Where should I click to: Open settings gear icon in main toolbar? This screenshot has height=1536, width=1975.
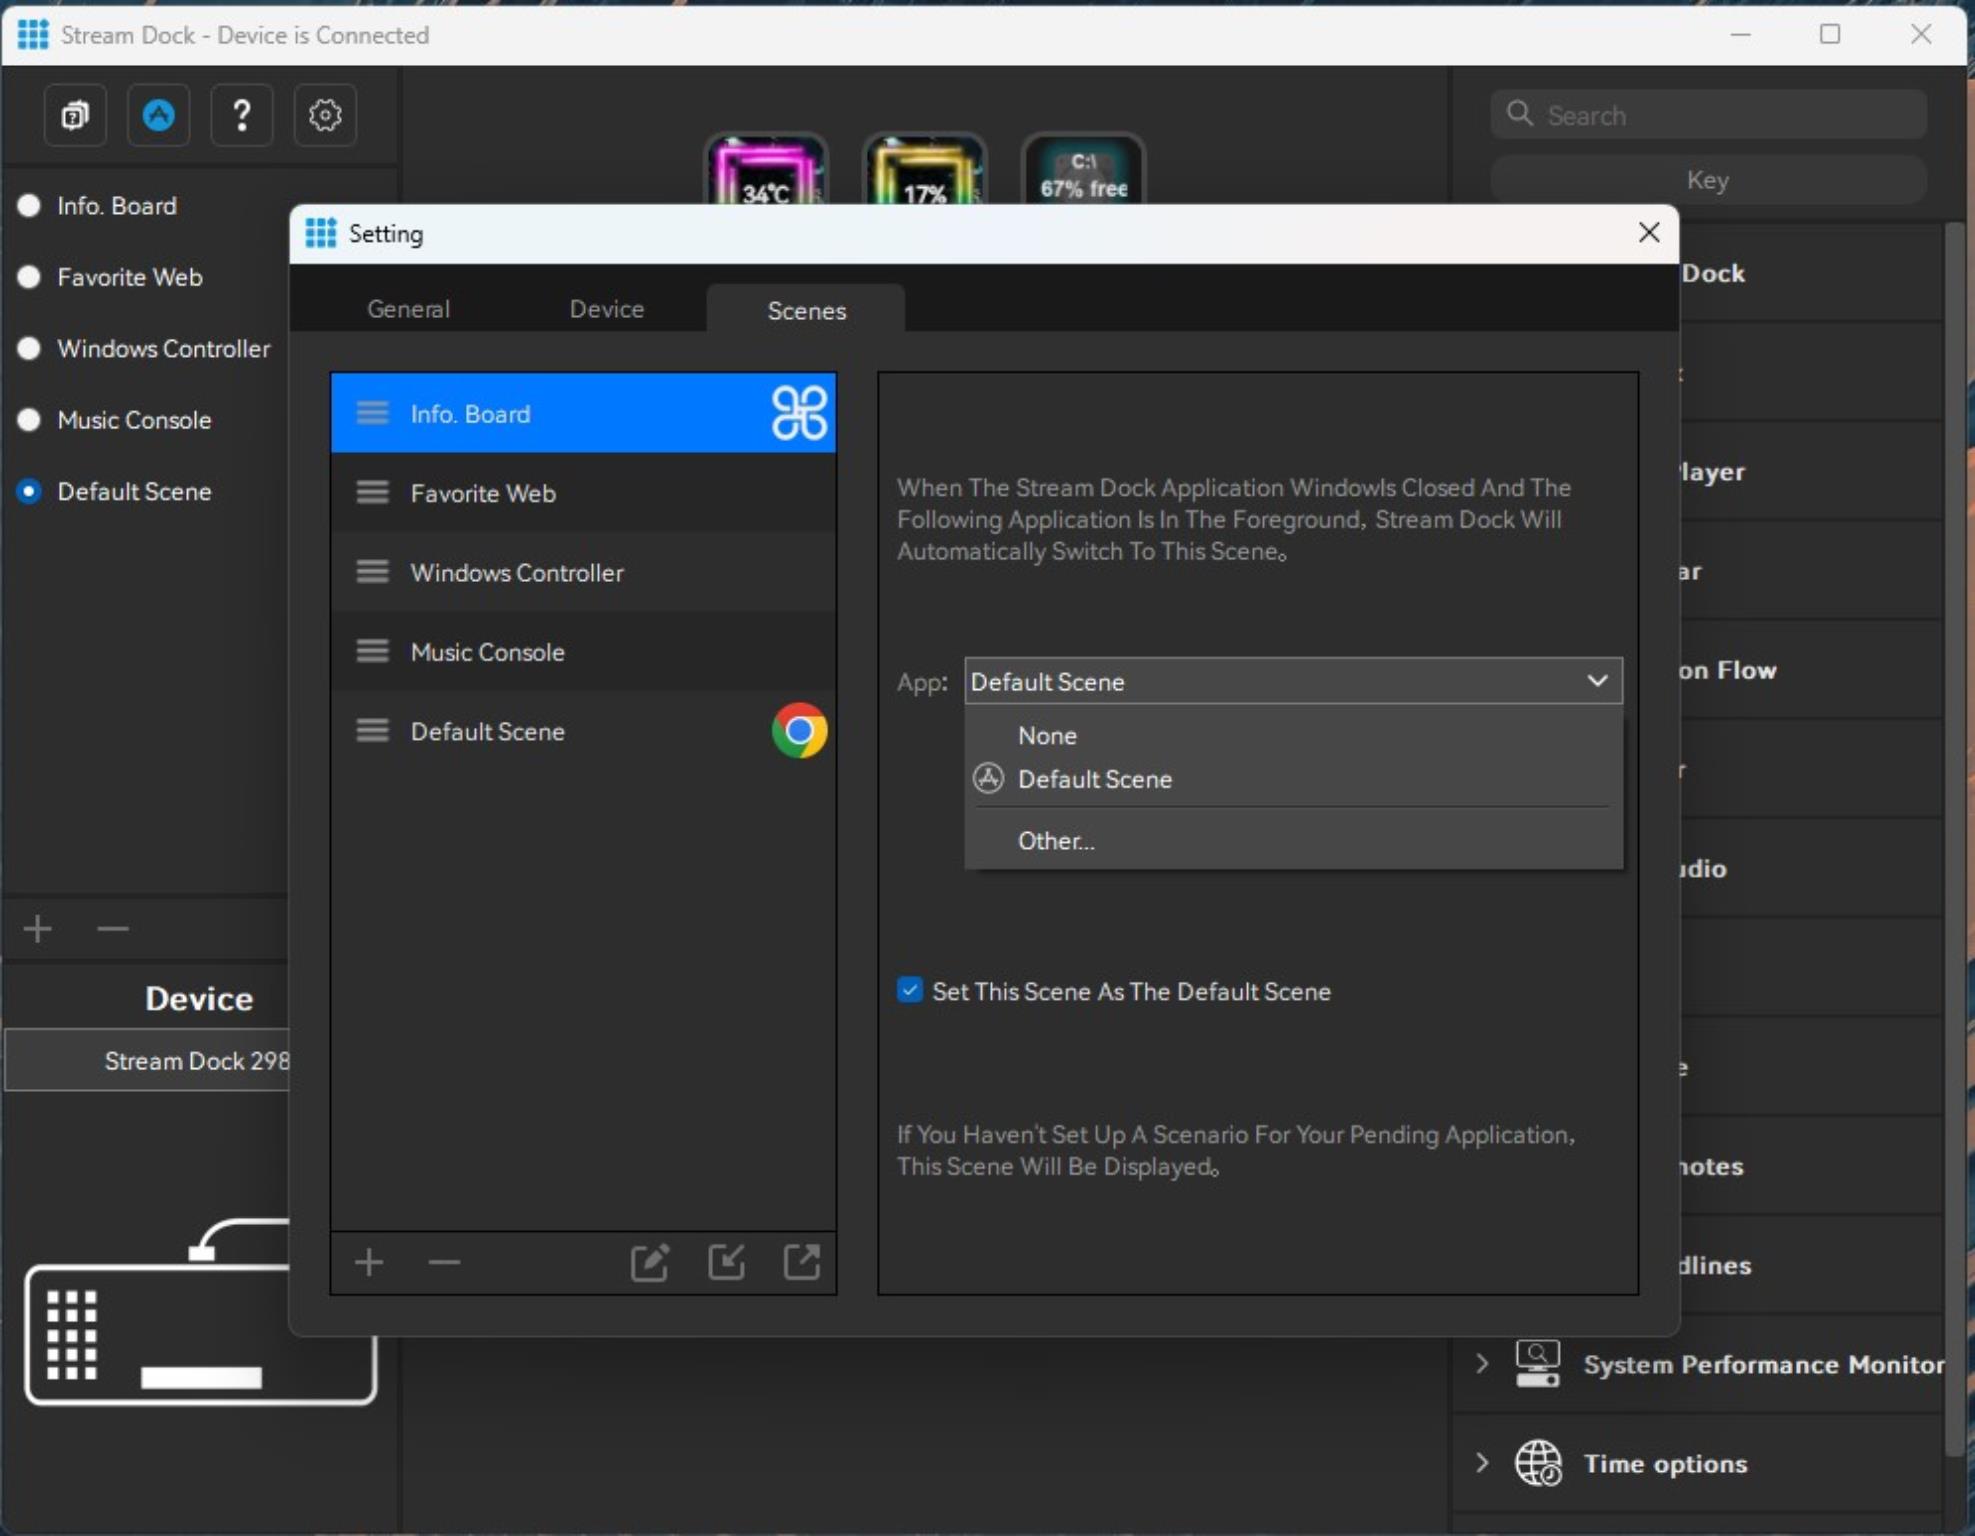click(325, 115)
